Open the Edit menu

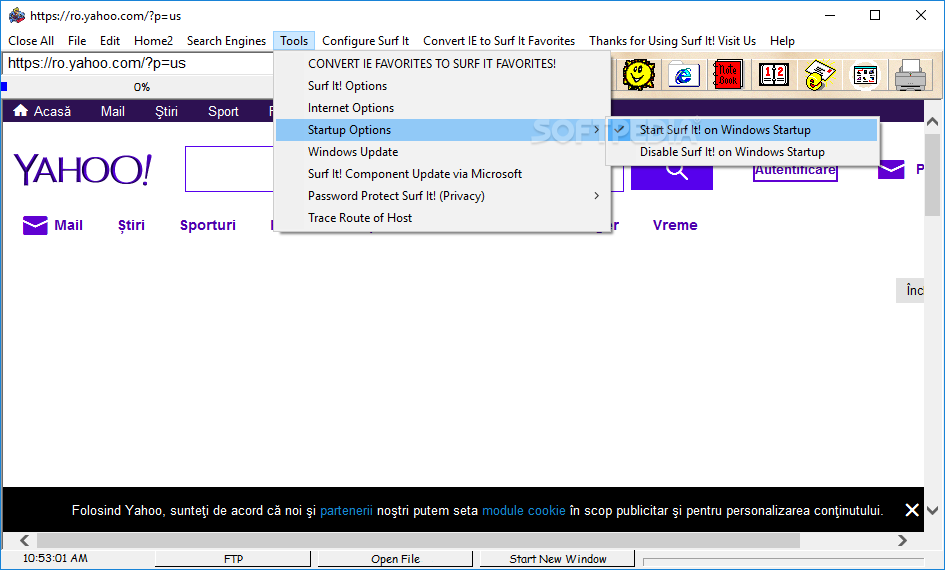[110, 41]
